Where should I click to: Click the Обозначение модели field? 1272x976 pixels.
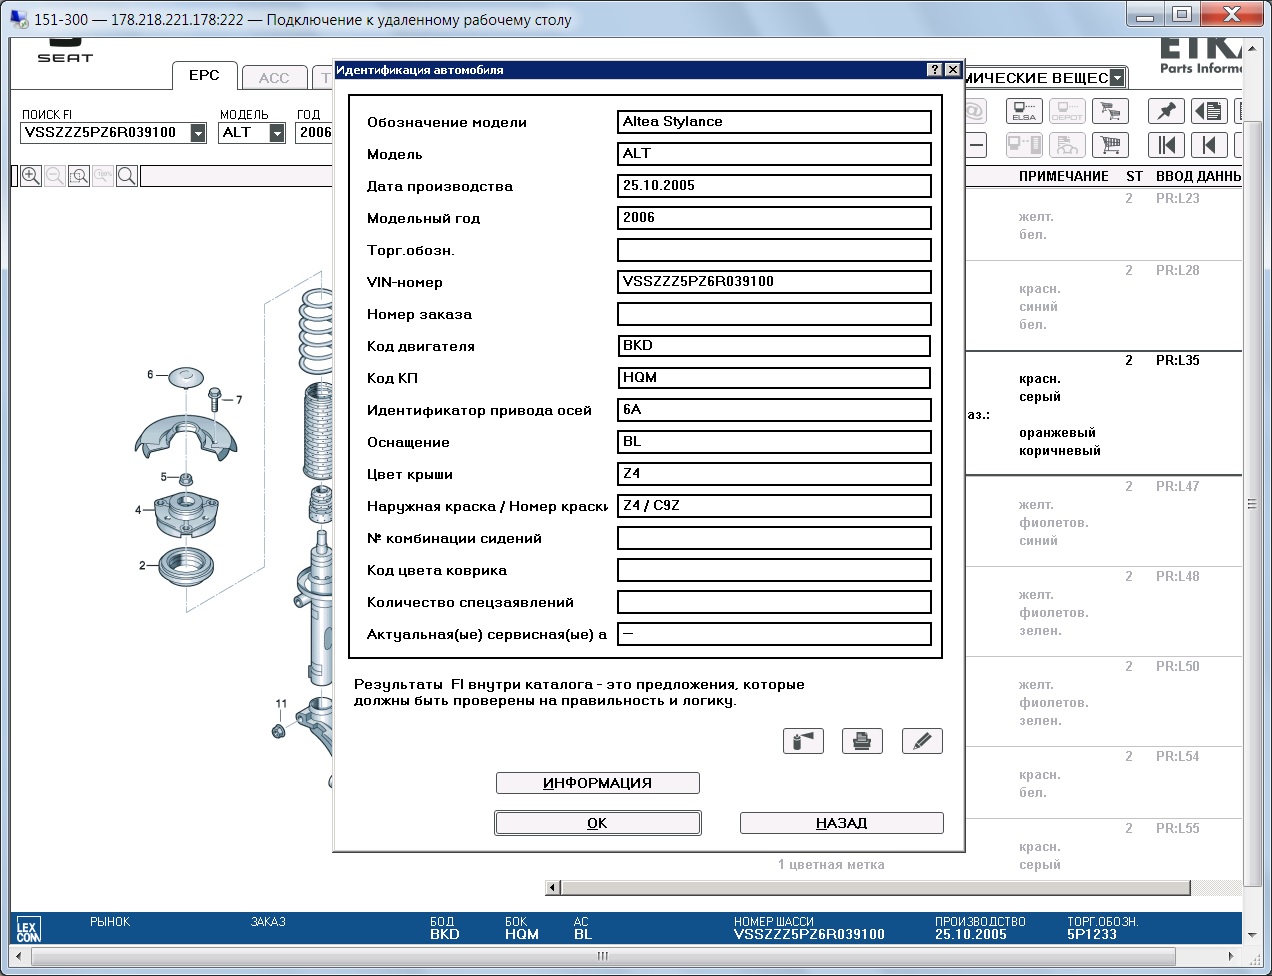774,122
